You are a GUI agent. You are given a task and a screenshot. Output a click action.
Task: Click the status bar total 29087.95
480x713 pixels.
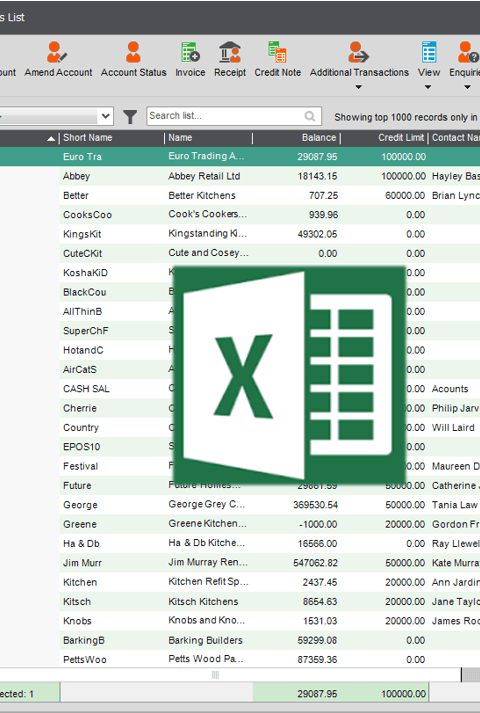[x=317, y=694]
